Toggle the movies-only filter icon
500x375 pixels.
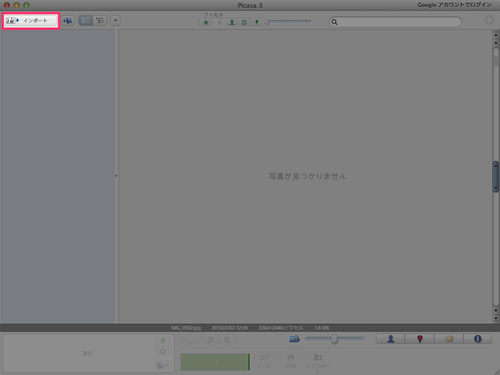244,22
